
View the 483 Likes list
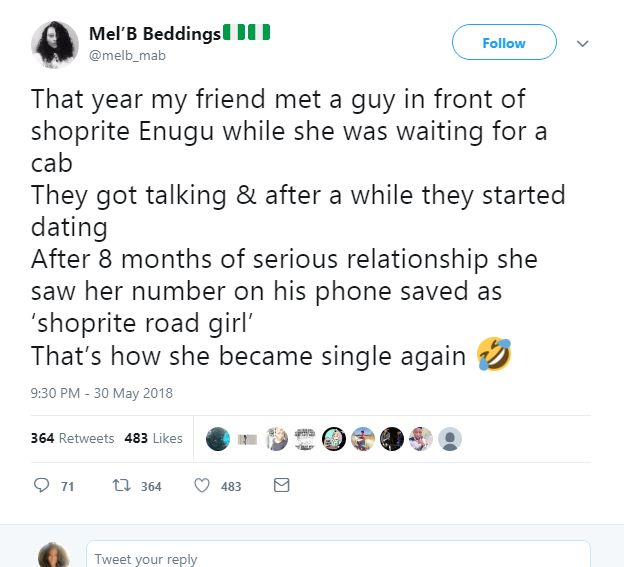click(x=153, y=438)
